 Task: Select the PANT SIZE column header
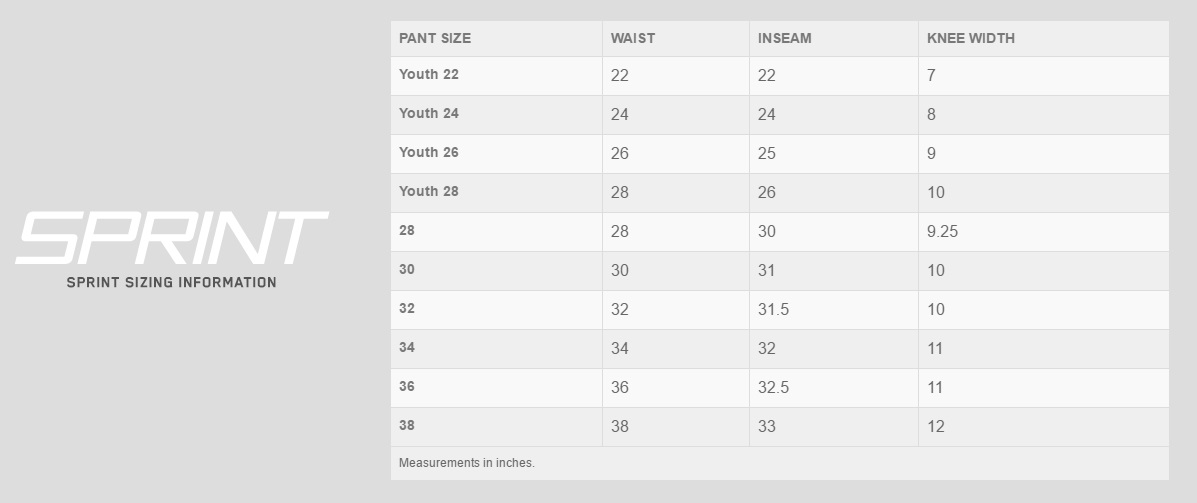pyautogui.click(x=435, y=38)
